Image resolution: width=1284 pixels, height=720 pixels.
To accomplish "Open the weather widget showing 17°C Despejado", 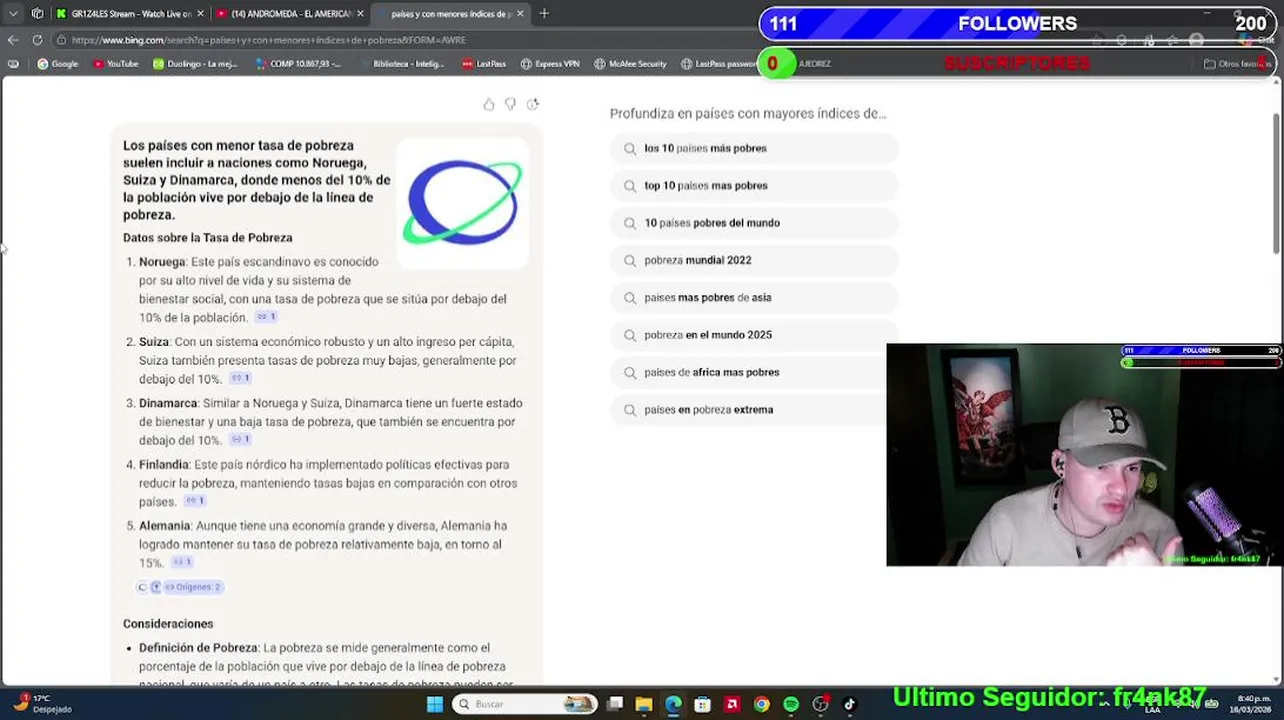I will tap(42, 704).
